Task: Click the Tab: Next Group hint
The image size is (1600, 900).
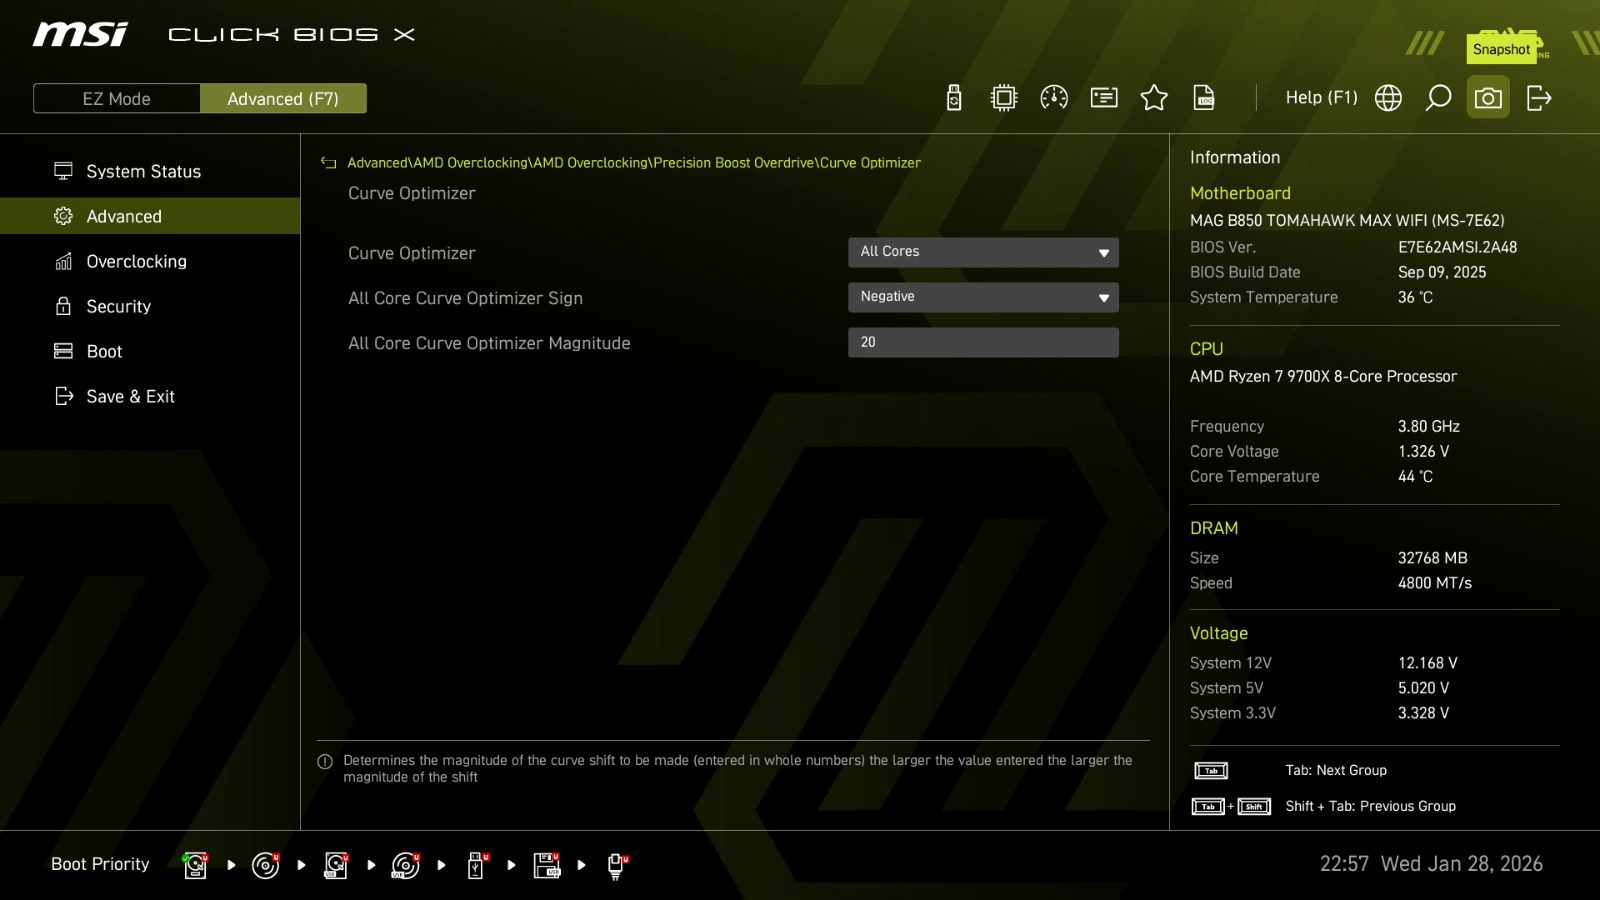Action: [1336, 771]
